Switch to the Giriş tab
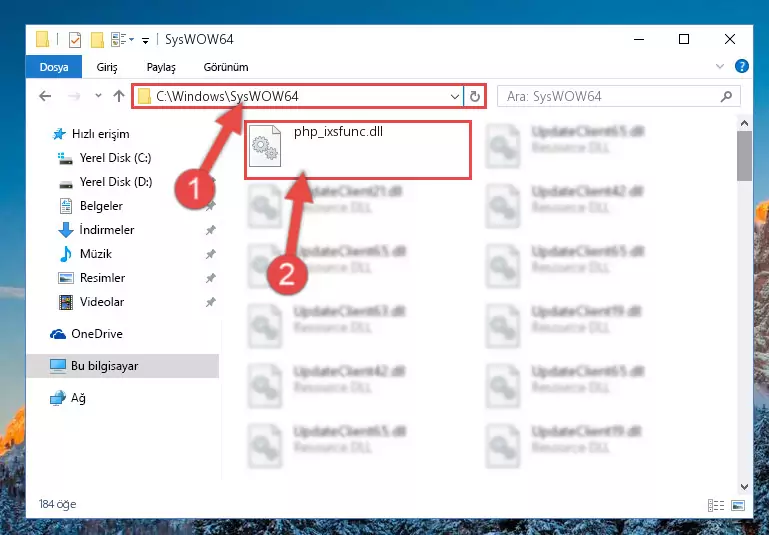 tap(107, 67)
